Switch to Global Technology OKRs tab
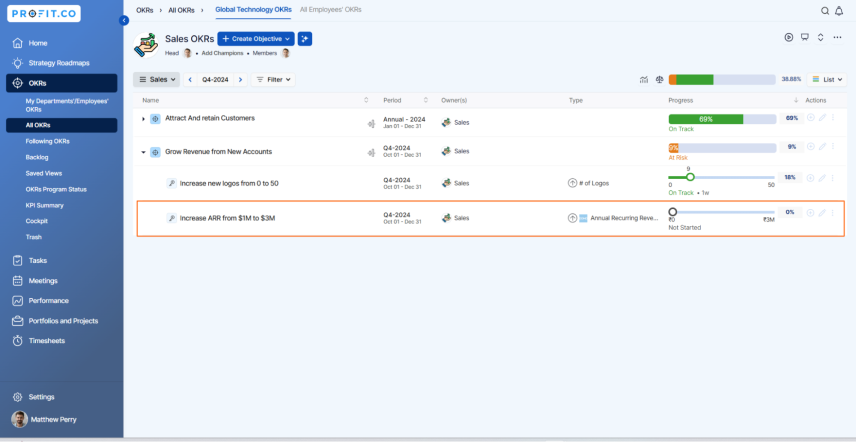Image resolution: width=856 pixels, height=442 pixels. tap(253, 10)
